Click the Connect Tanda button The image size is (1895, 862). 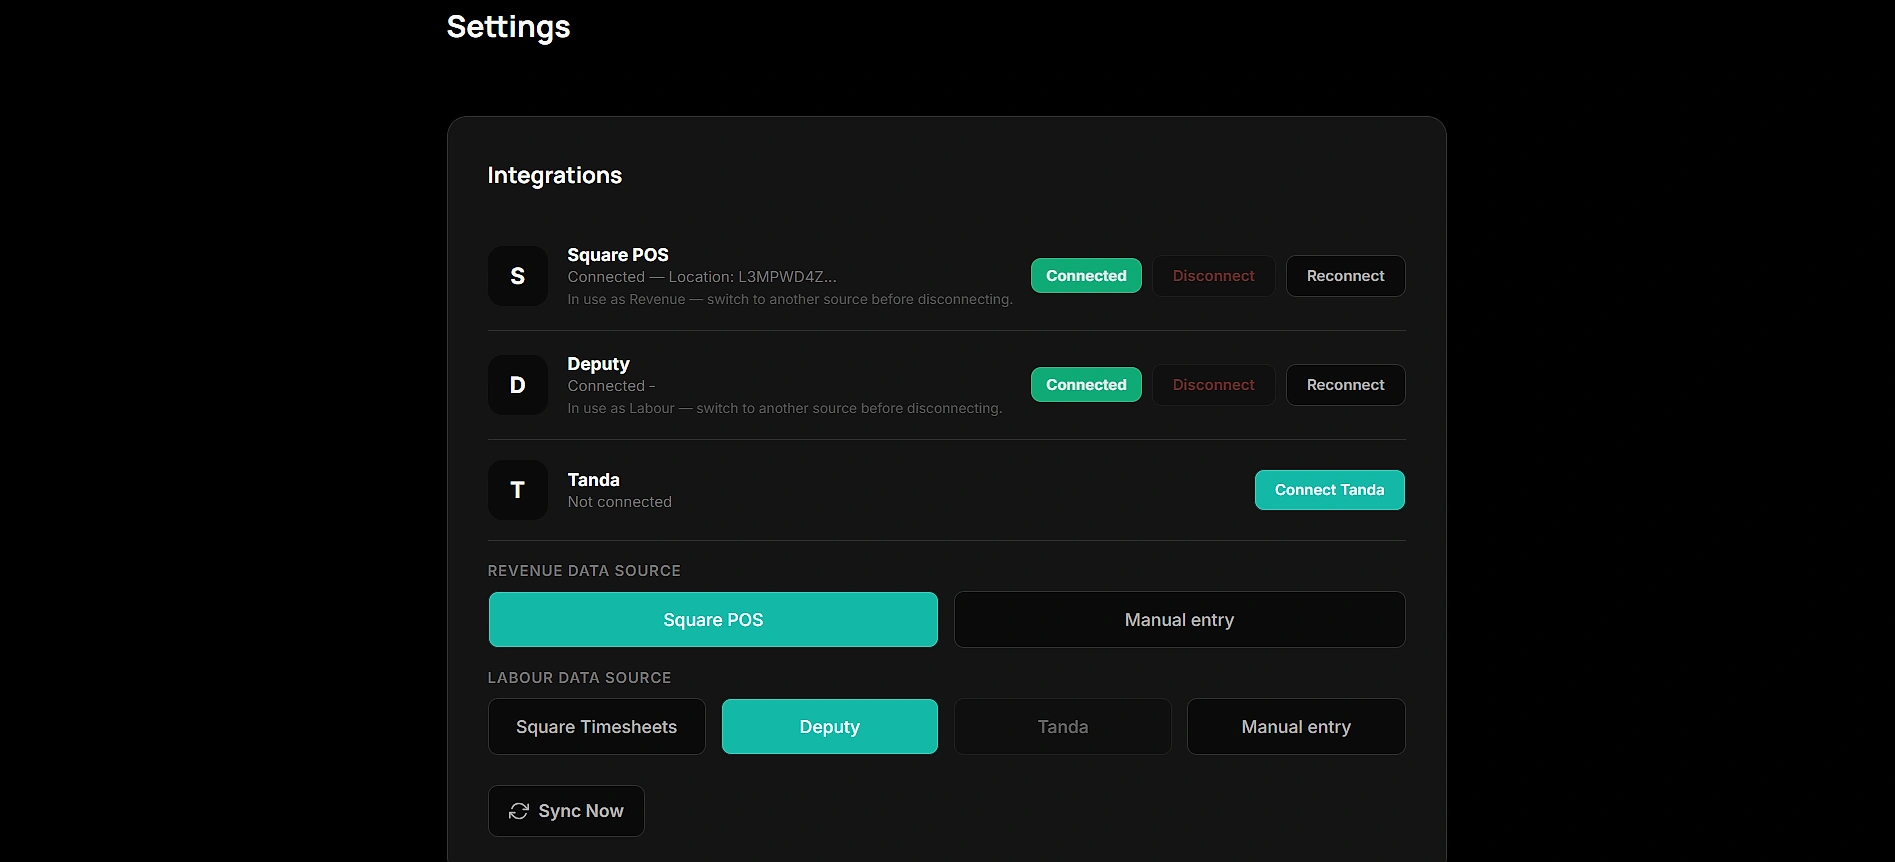point(1329,490)
